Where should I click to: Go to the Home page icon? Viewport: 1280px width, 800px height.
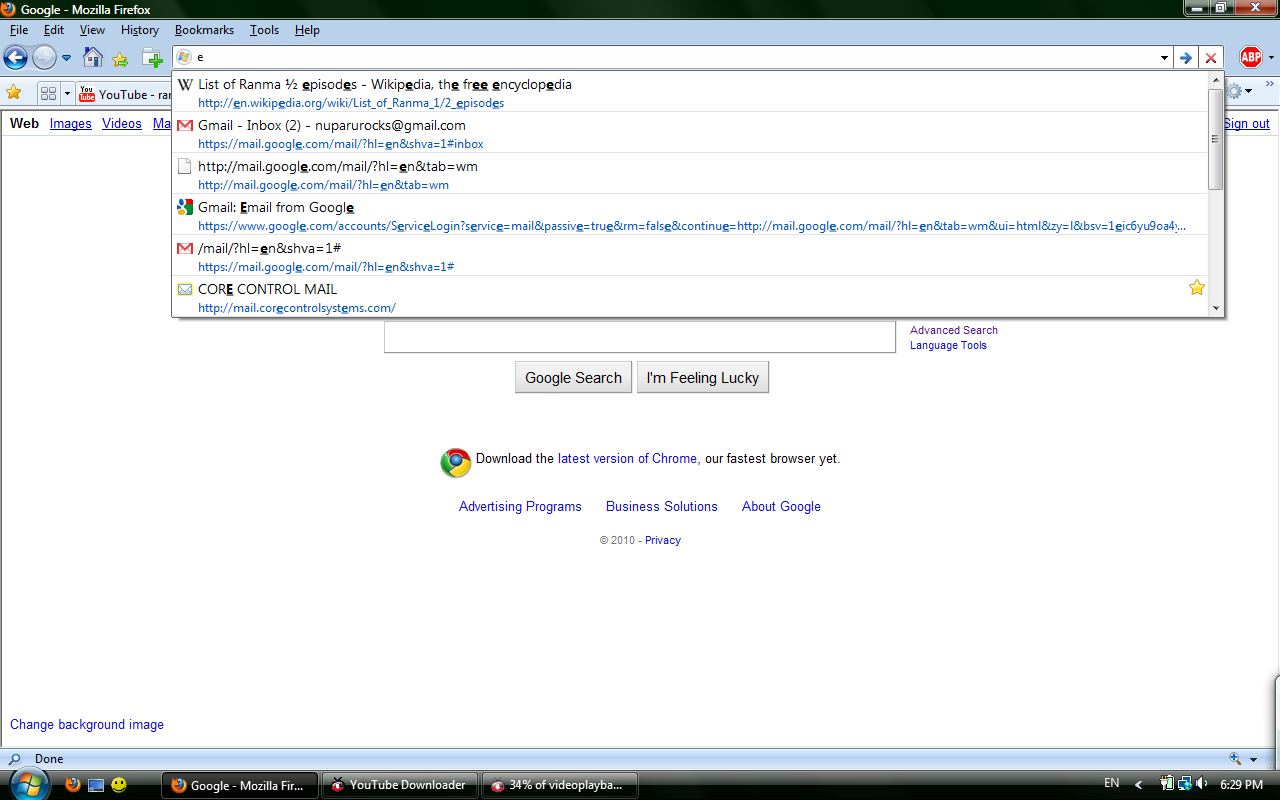pyautogui.click(x=92, y=57)
